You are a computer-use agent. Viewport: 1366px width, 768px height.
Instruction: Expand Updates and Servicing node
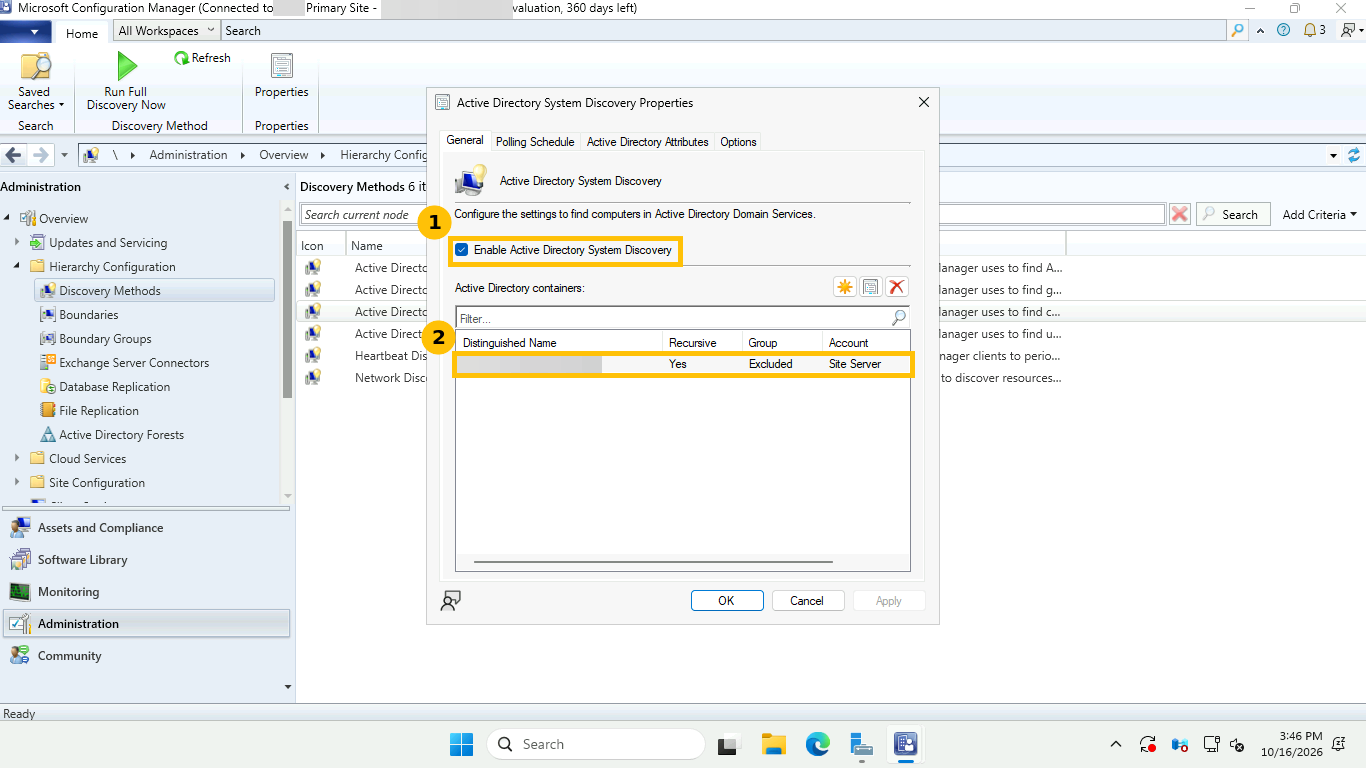tap(17, 243)
